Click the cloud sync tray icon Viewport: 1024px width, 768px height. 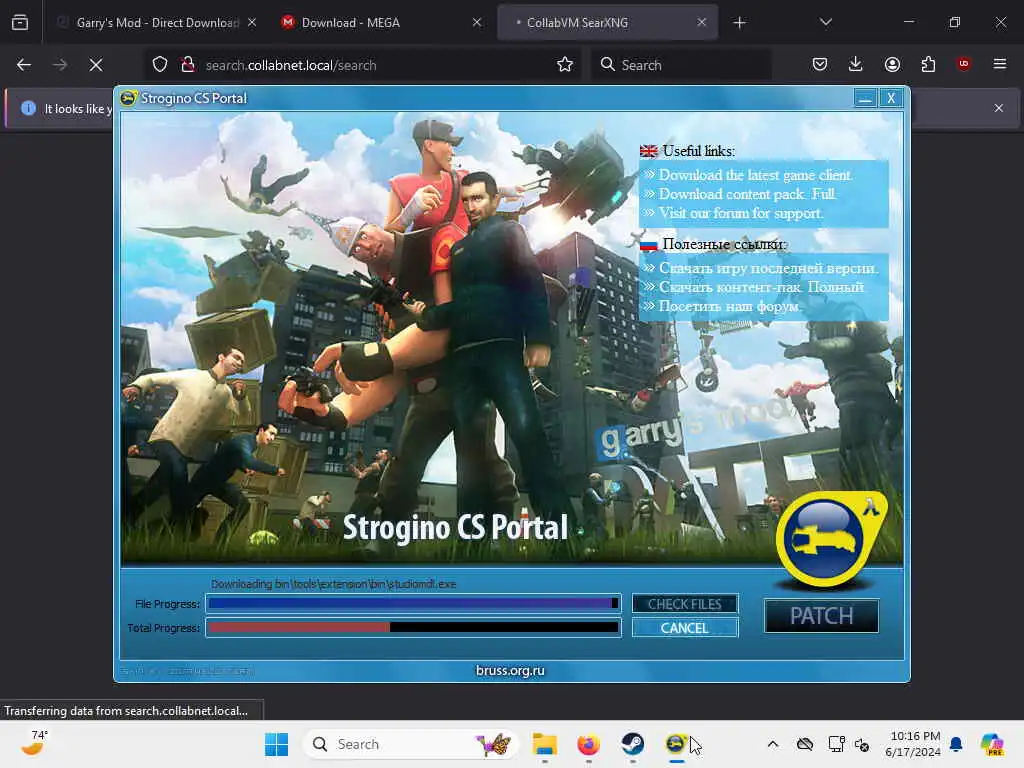pyautogui.click(x=805, y=744)
